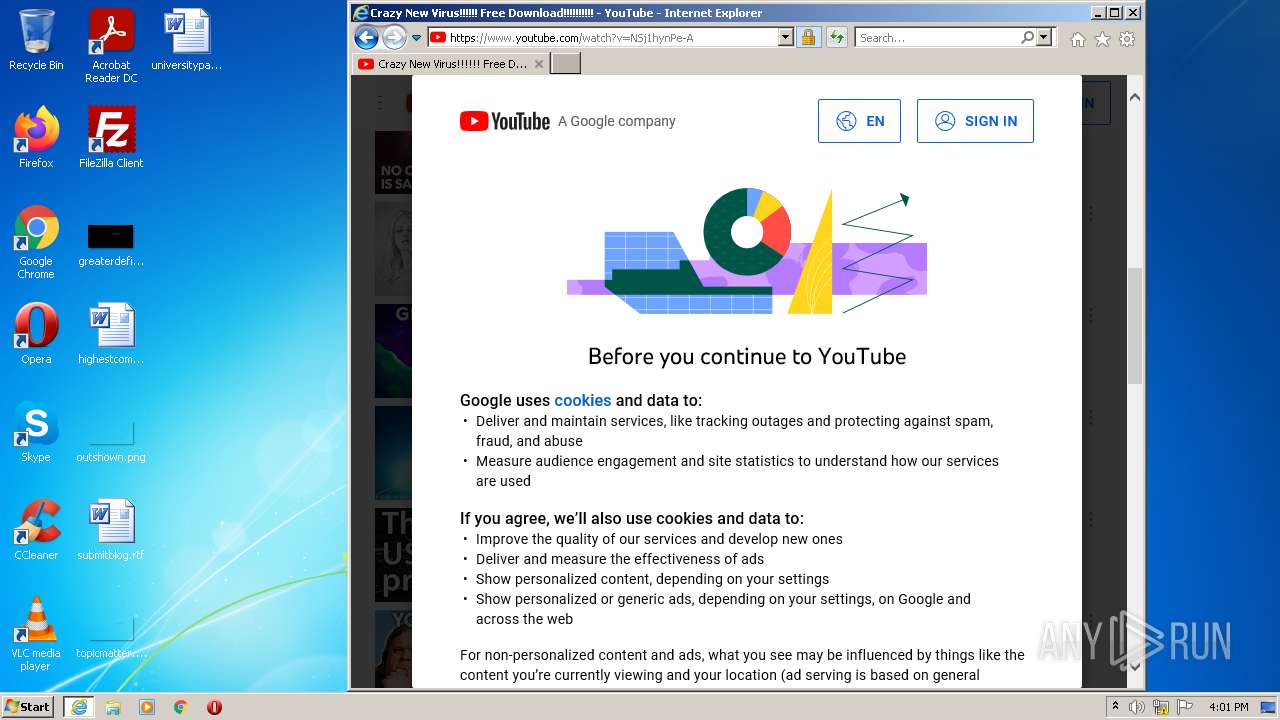Click the search magnifier icon
Viewport: 1280px width, 720px height.
tap(1027, 38)
